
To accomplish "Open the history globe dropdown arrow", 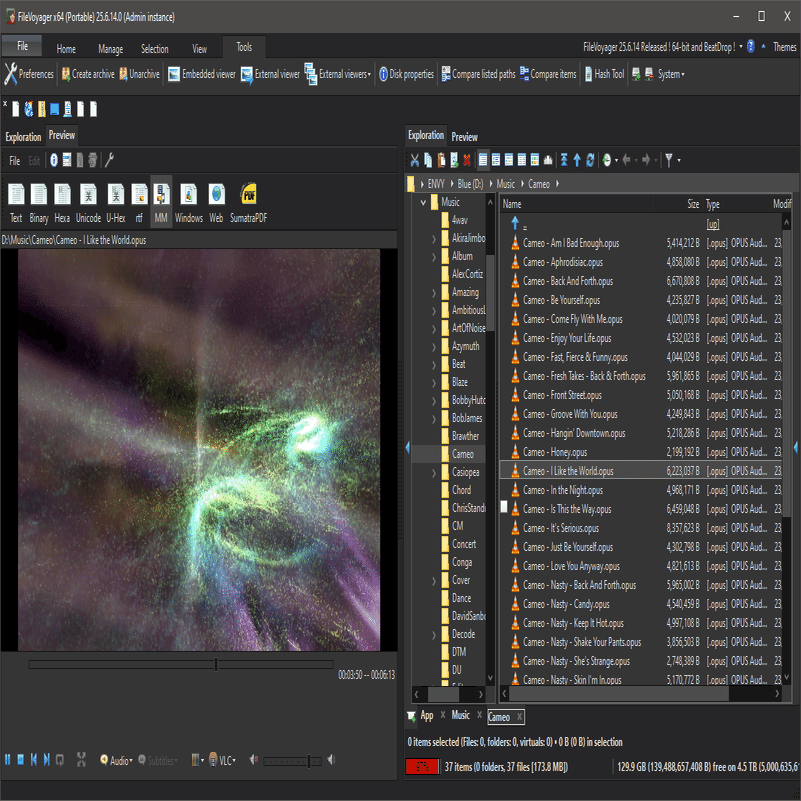I will (x=617, y=160).
